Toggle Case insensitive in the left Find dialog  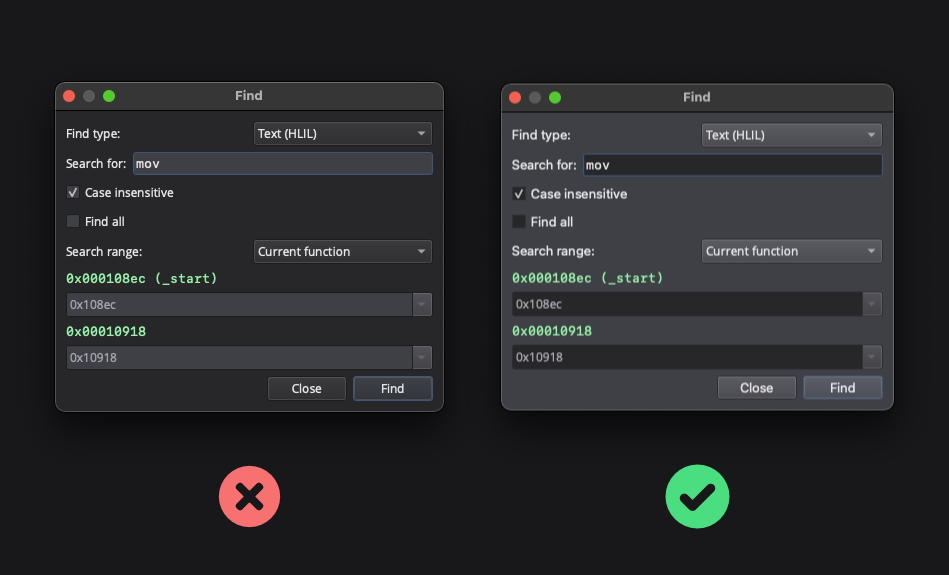(x=73, y=193)
